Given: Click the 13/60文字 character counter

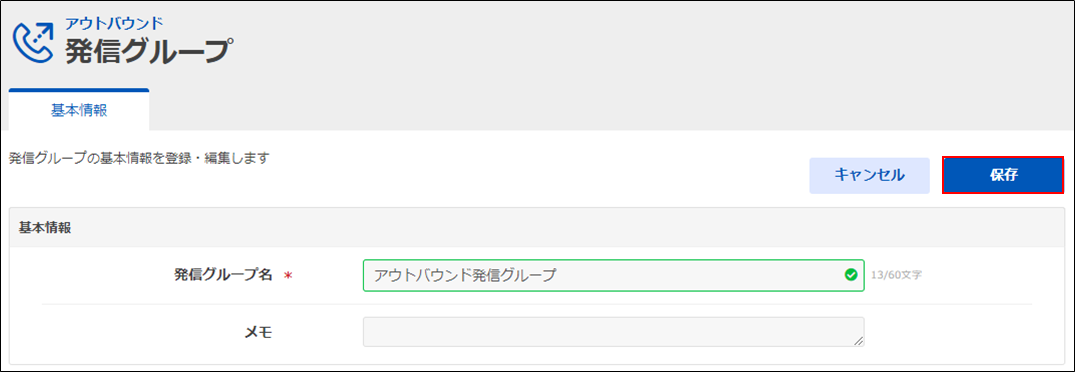Looking at the screenshot, I should [x=896, y=275].
